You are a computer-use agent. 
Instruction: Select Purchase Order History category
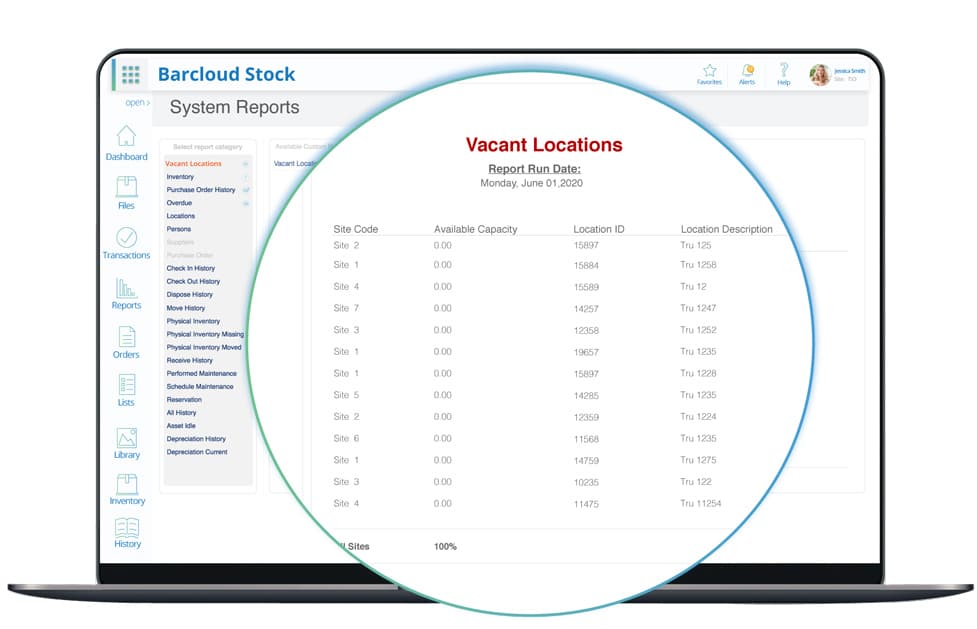pyautogui.click(x=201, y=190)
